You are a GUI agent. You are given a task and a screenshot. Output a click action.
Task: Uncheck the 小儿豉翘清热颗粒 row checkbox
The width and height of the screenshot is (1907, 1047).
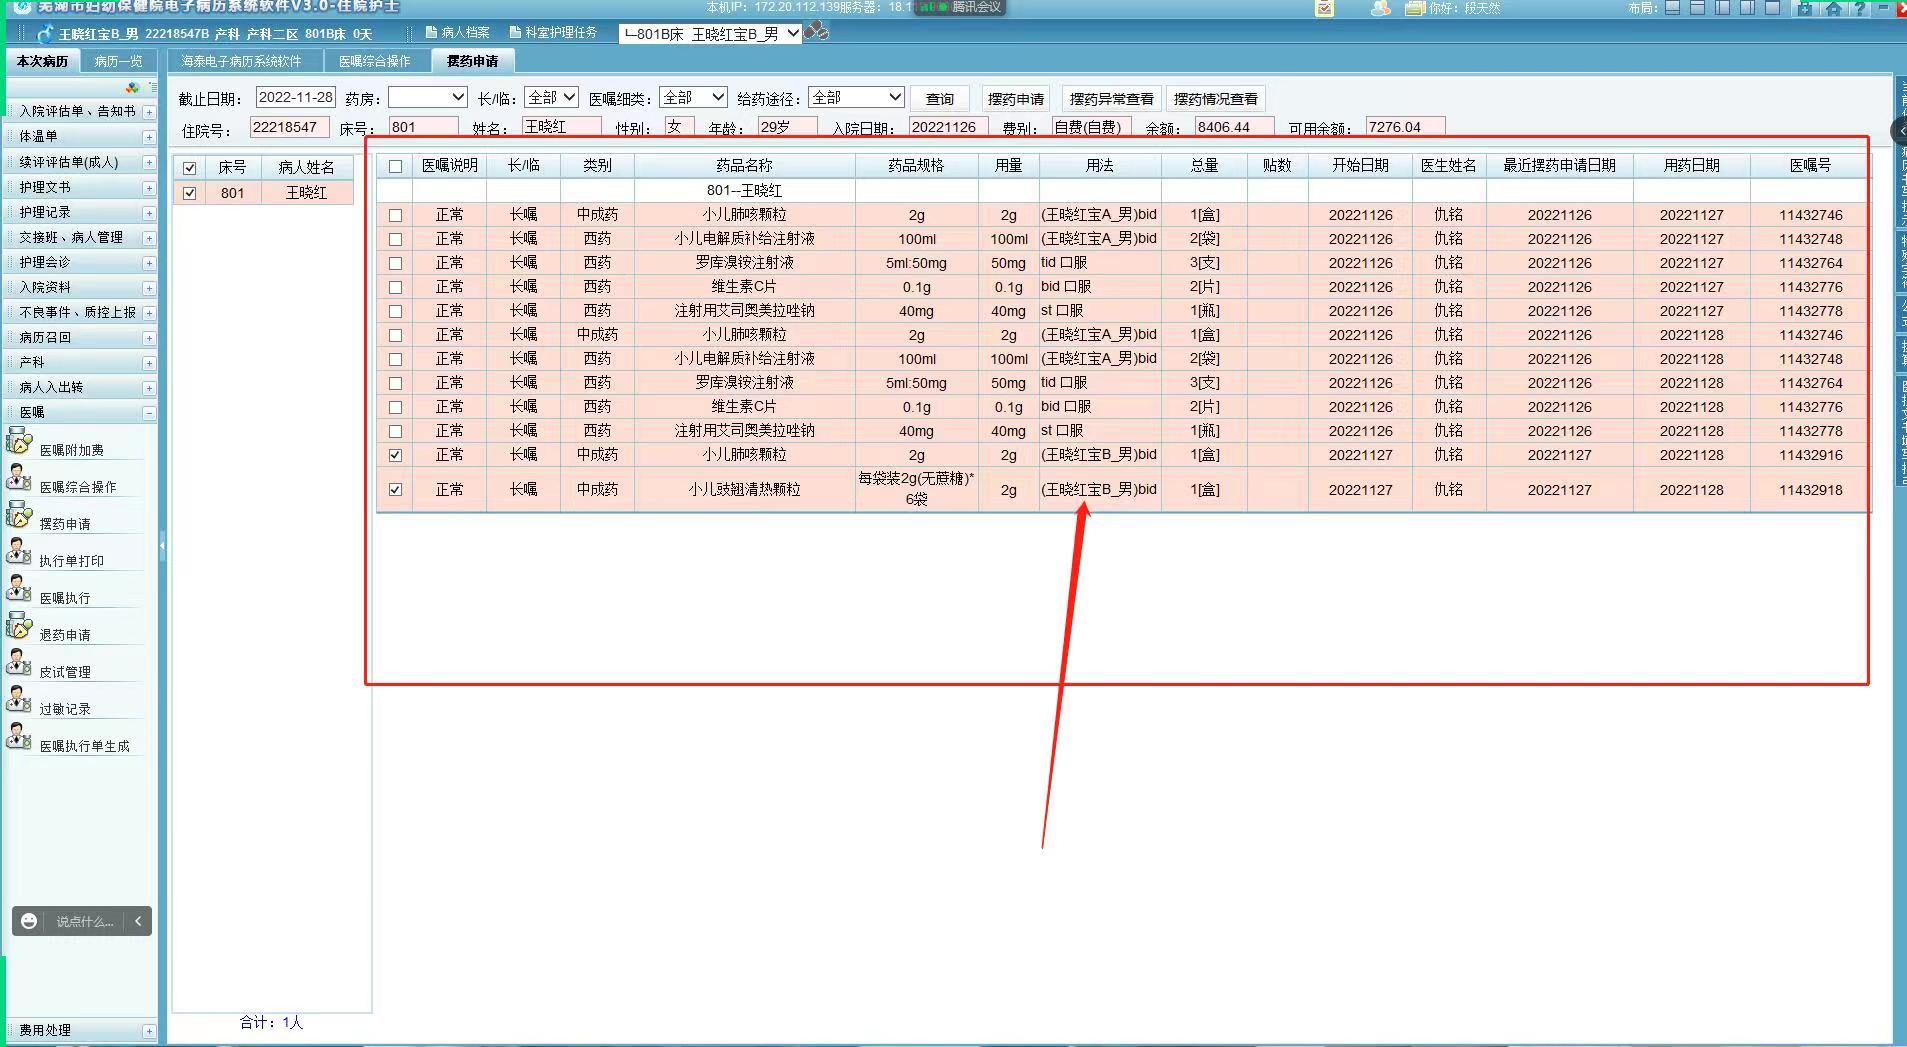click(396, 490)
